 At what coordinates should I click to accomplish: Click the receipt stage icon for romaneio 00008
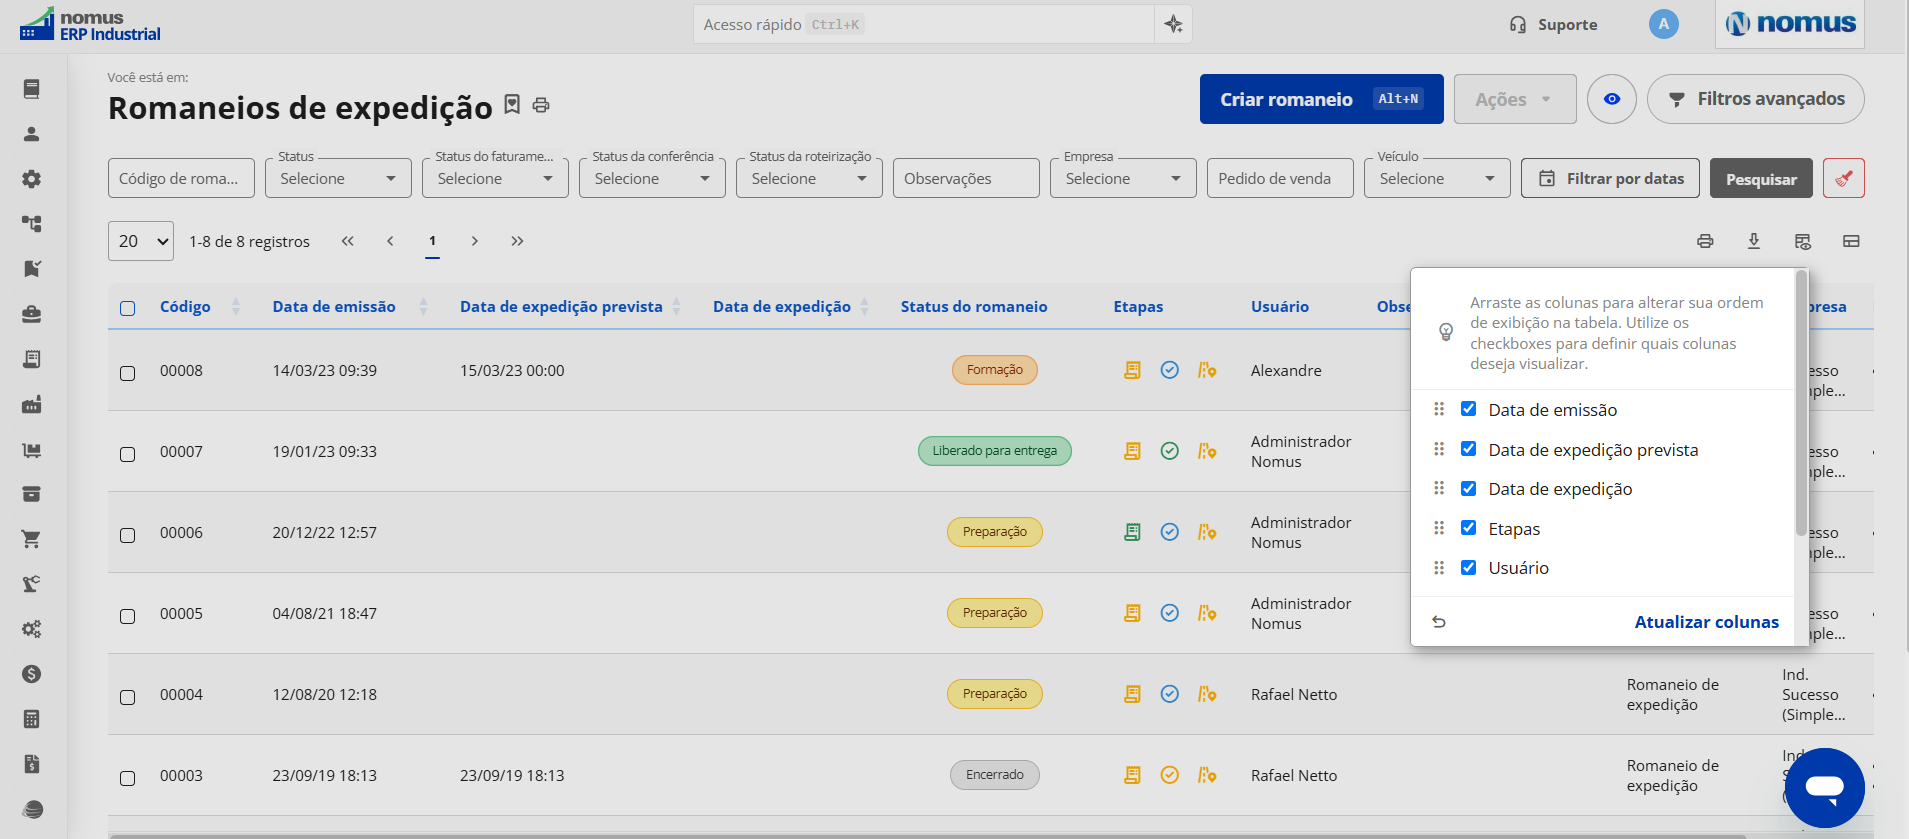coord(1132,370)
